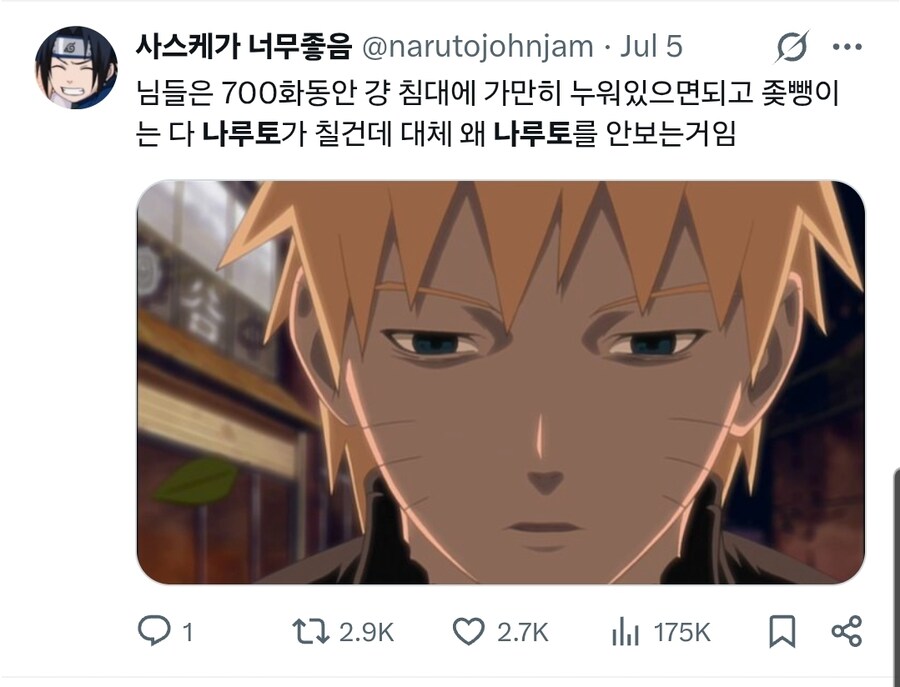Click the 2.7K like count
This screenshot has height=687, width=900.
[523, 632]
